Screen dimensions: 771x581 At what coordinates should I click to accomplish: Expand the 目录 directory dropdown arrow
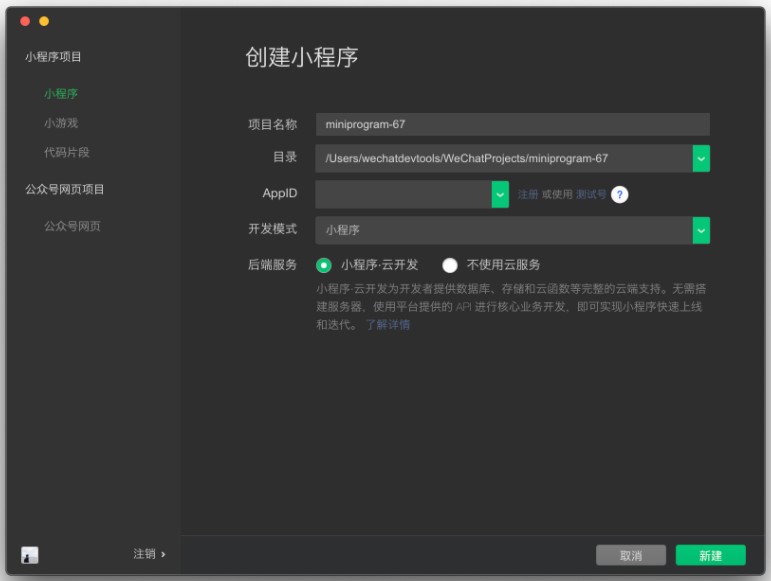701,158
